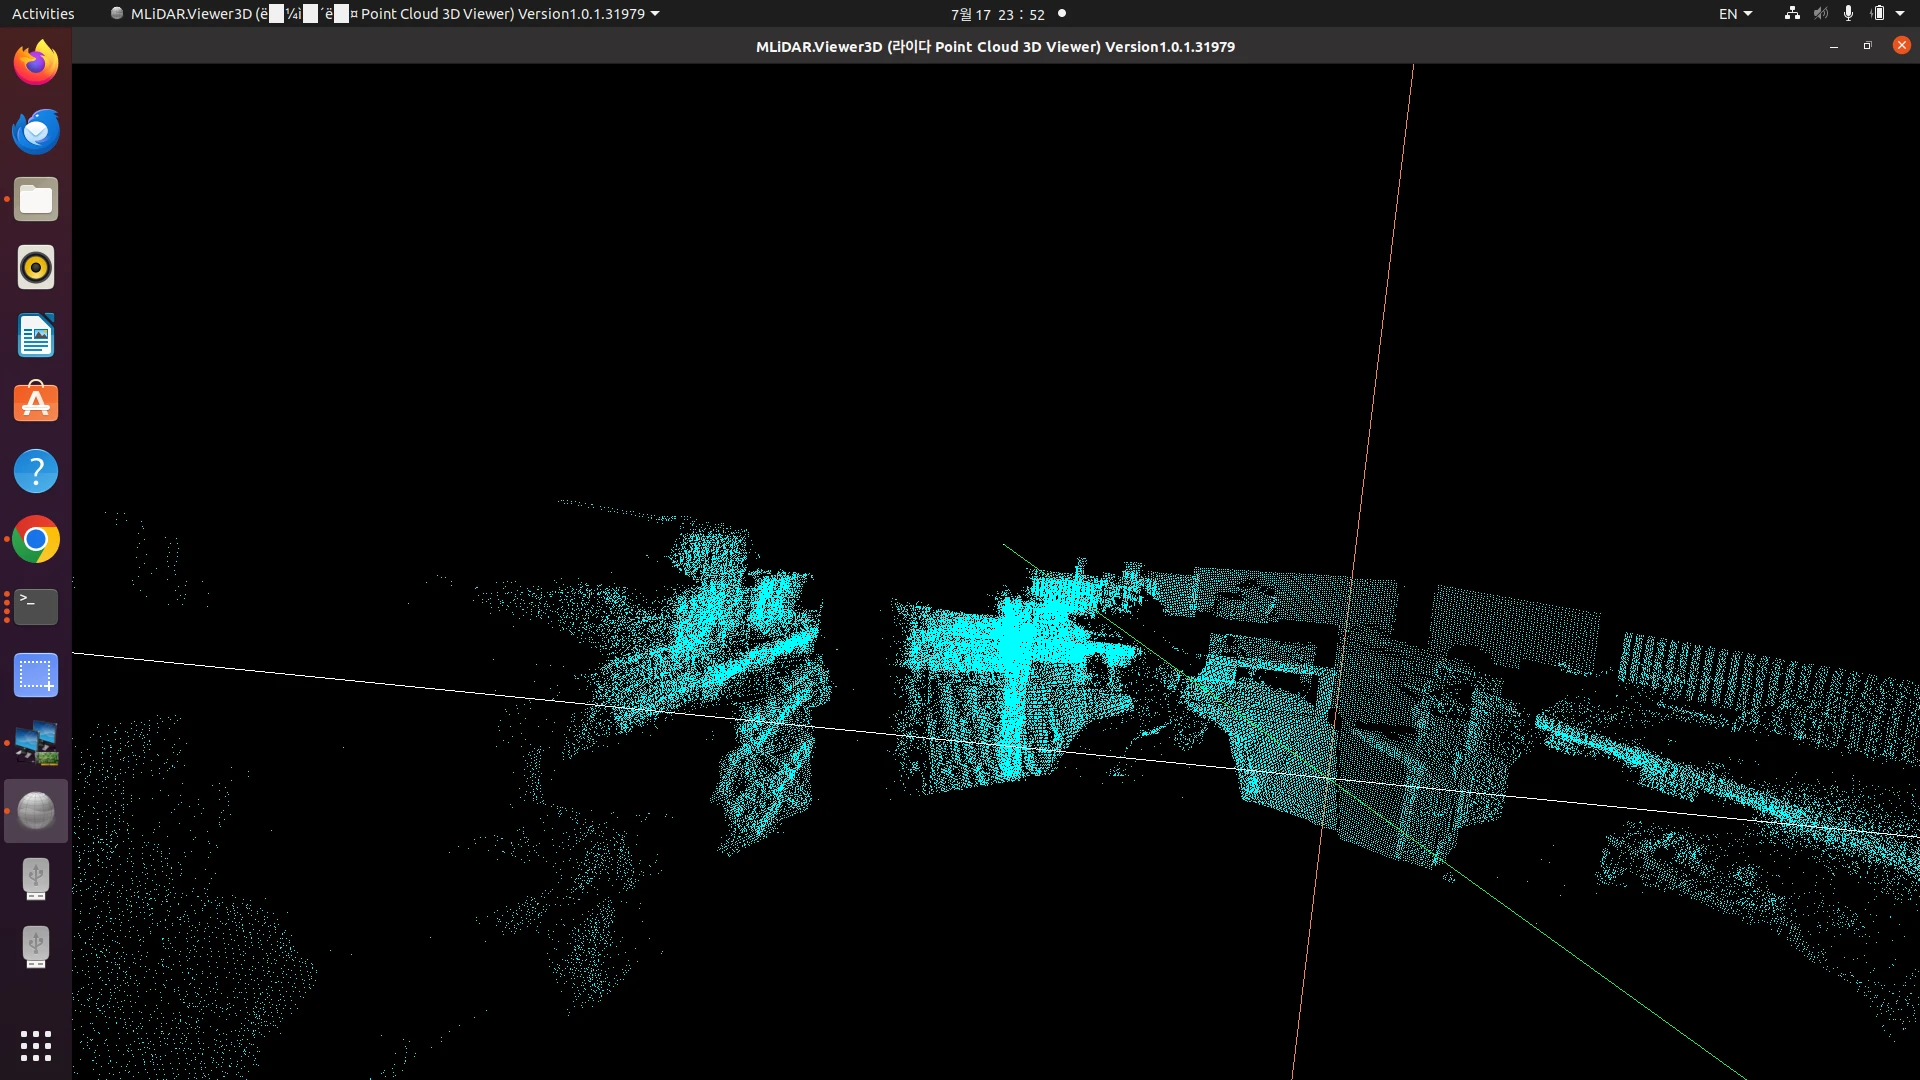Screen dimensions: 1920x1080
Task: Open Ubuntu Software store icon
Action: 36,403
